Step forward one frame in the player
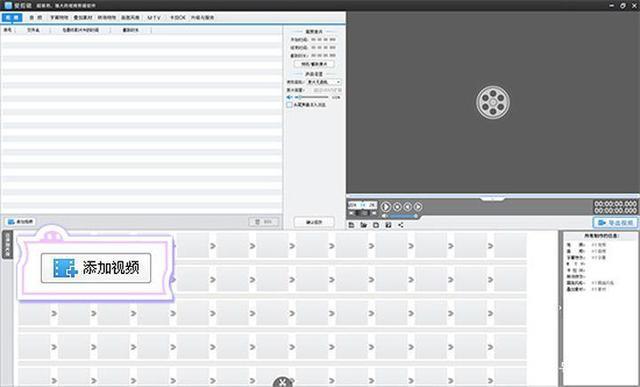This screenshot has height=387, width=640. 418,207
